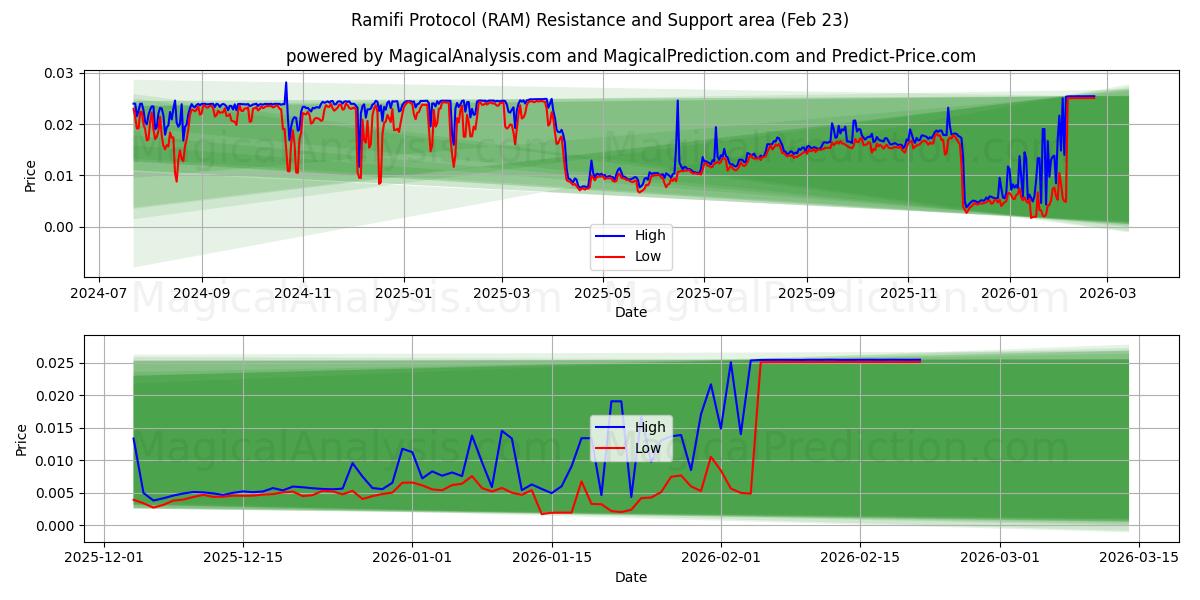
Task: Select the 0.03 price tick label
Action: 60,73
